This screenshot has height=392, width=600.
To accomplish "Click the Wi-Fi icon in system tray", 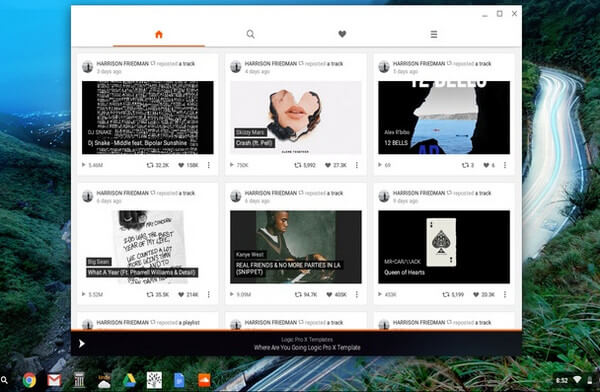I will (577, 380).
